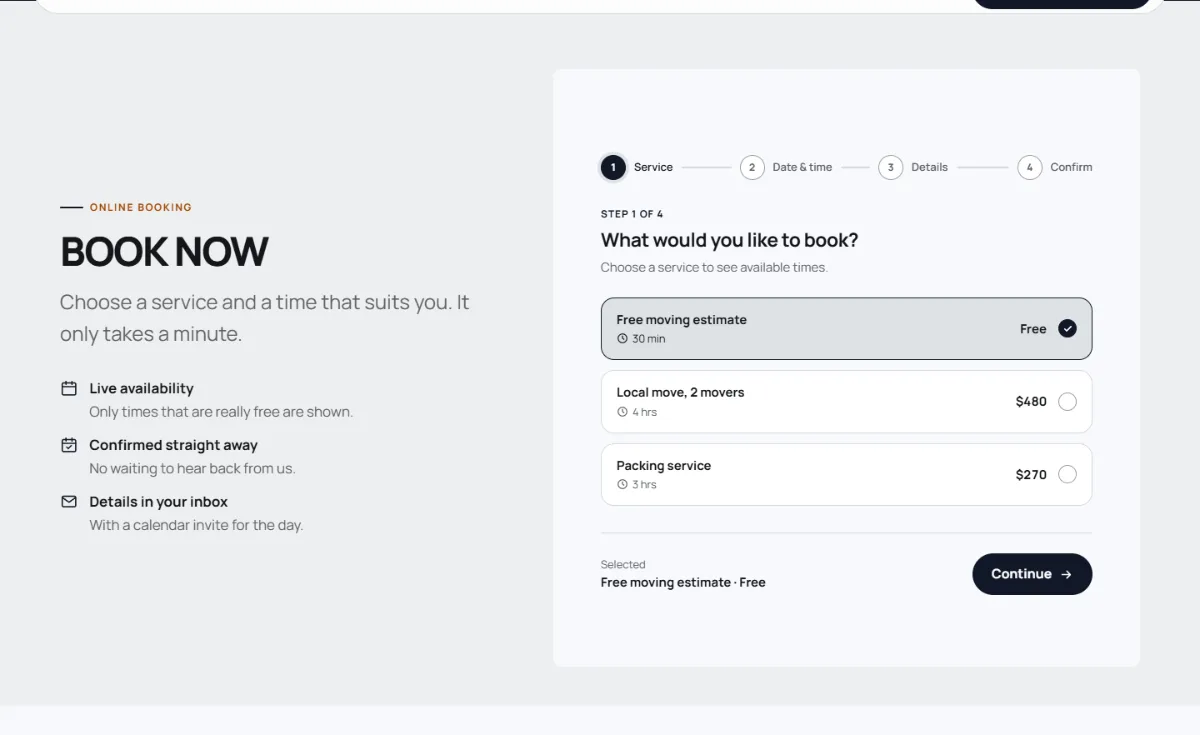Click 'No waiting to hear back from us.'
Image resolution: width=1200 pixels, height=735 pixels.
[192, 468]
